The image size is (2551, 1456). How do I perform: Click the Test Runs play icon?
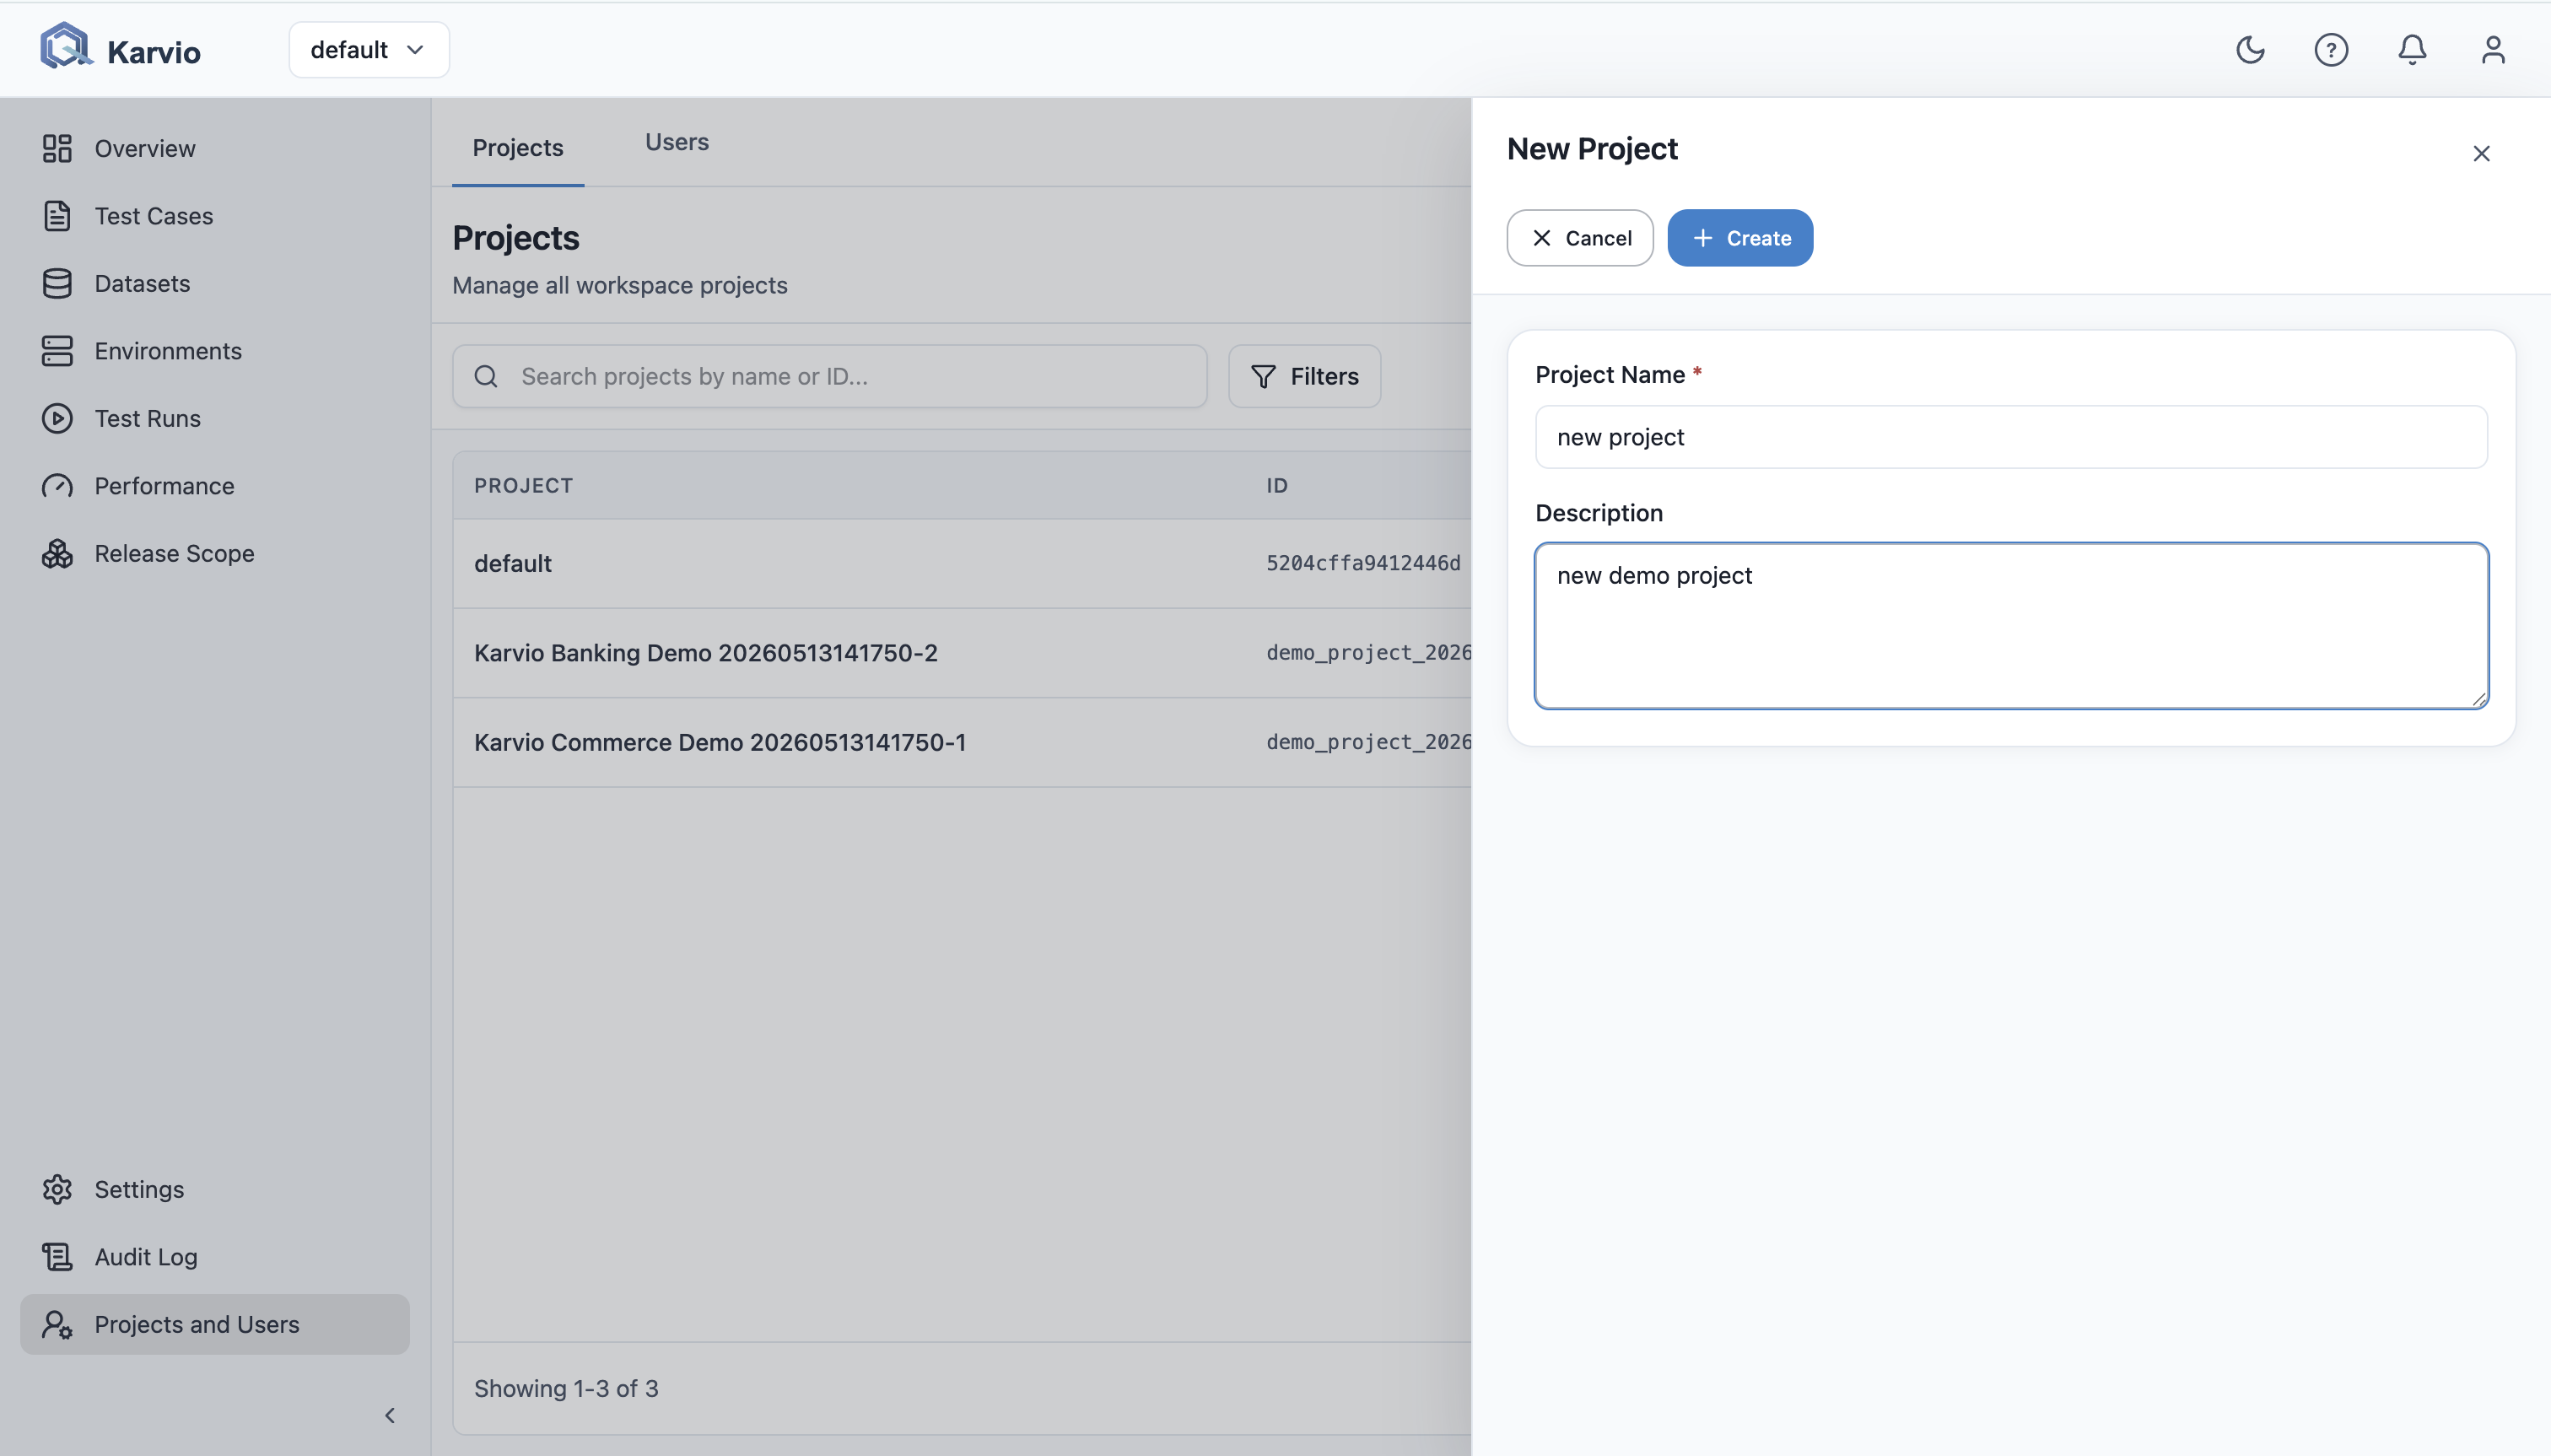click(57, 418)
